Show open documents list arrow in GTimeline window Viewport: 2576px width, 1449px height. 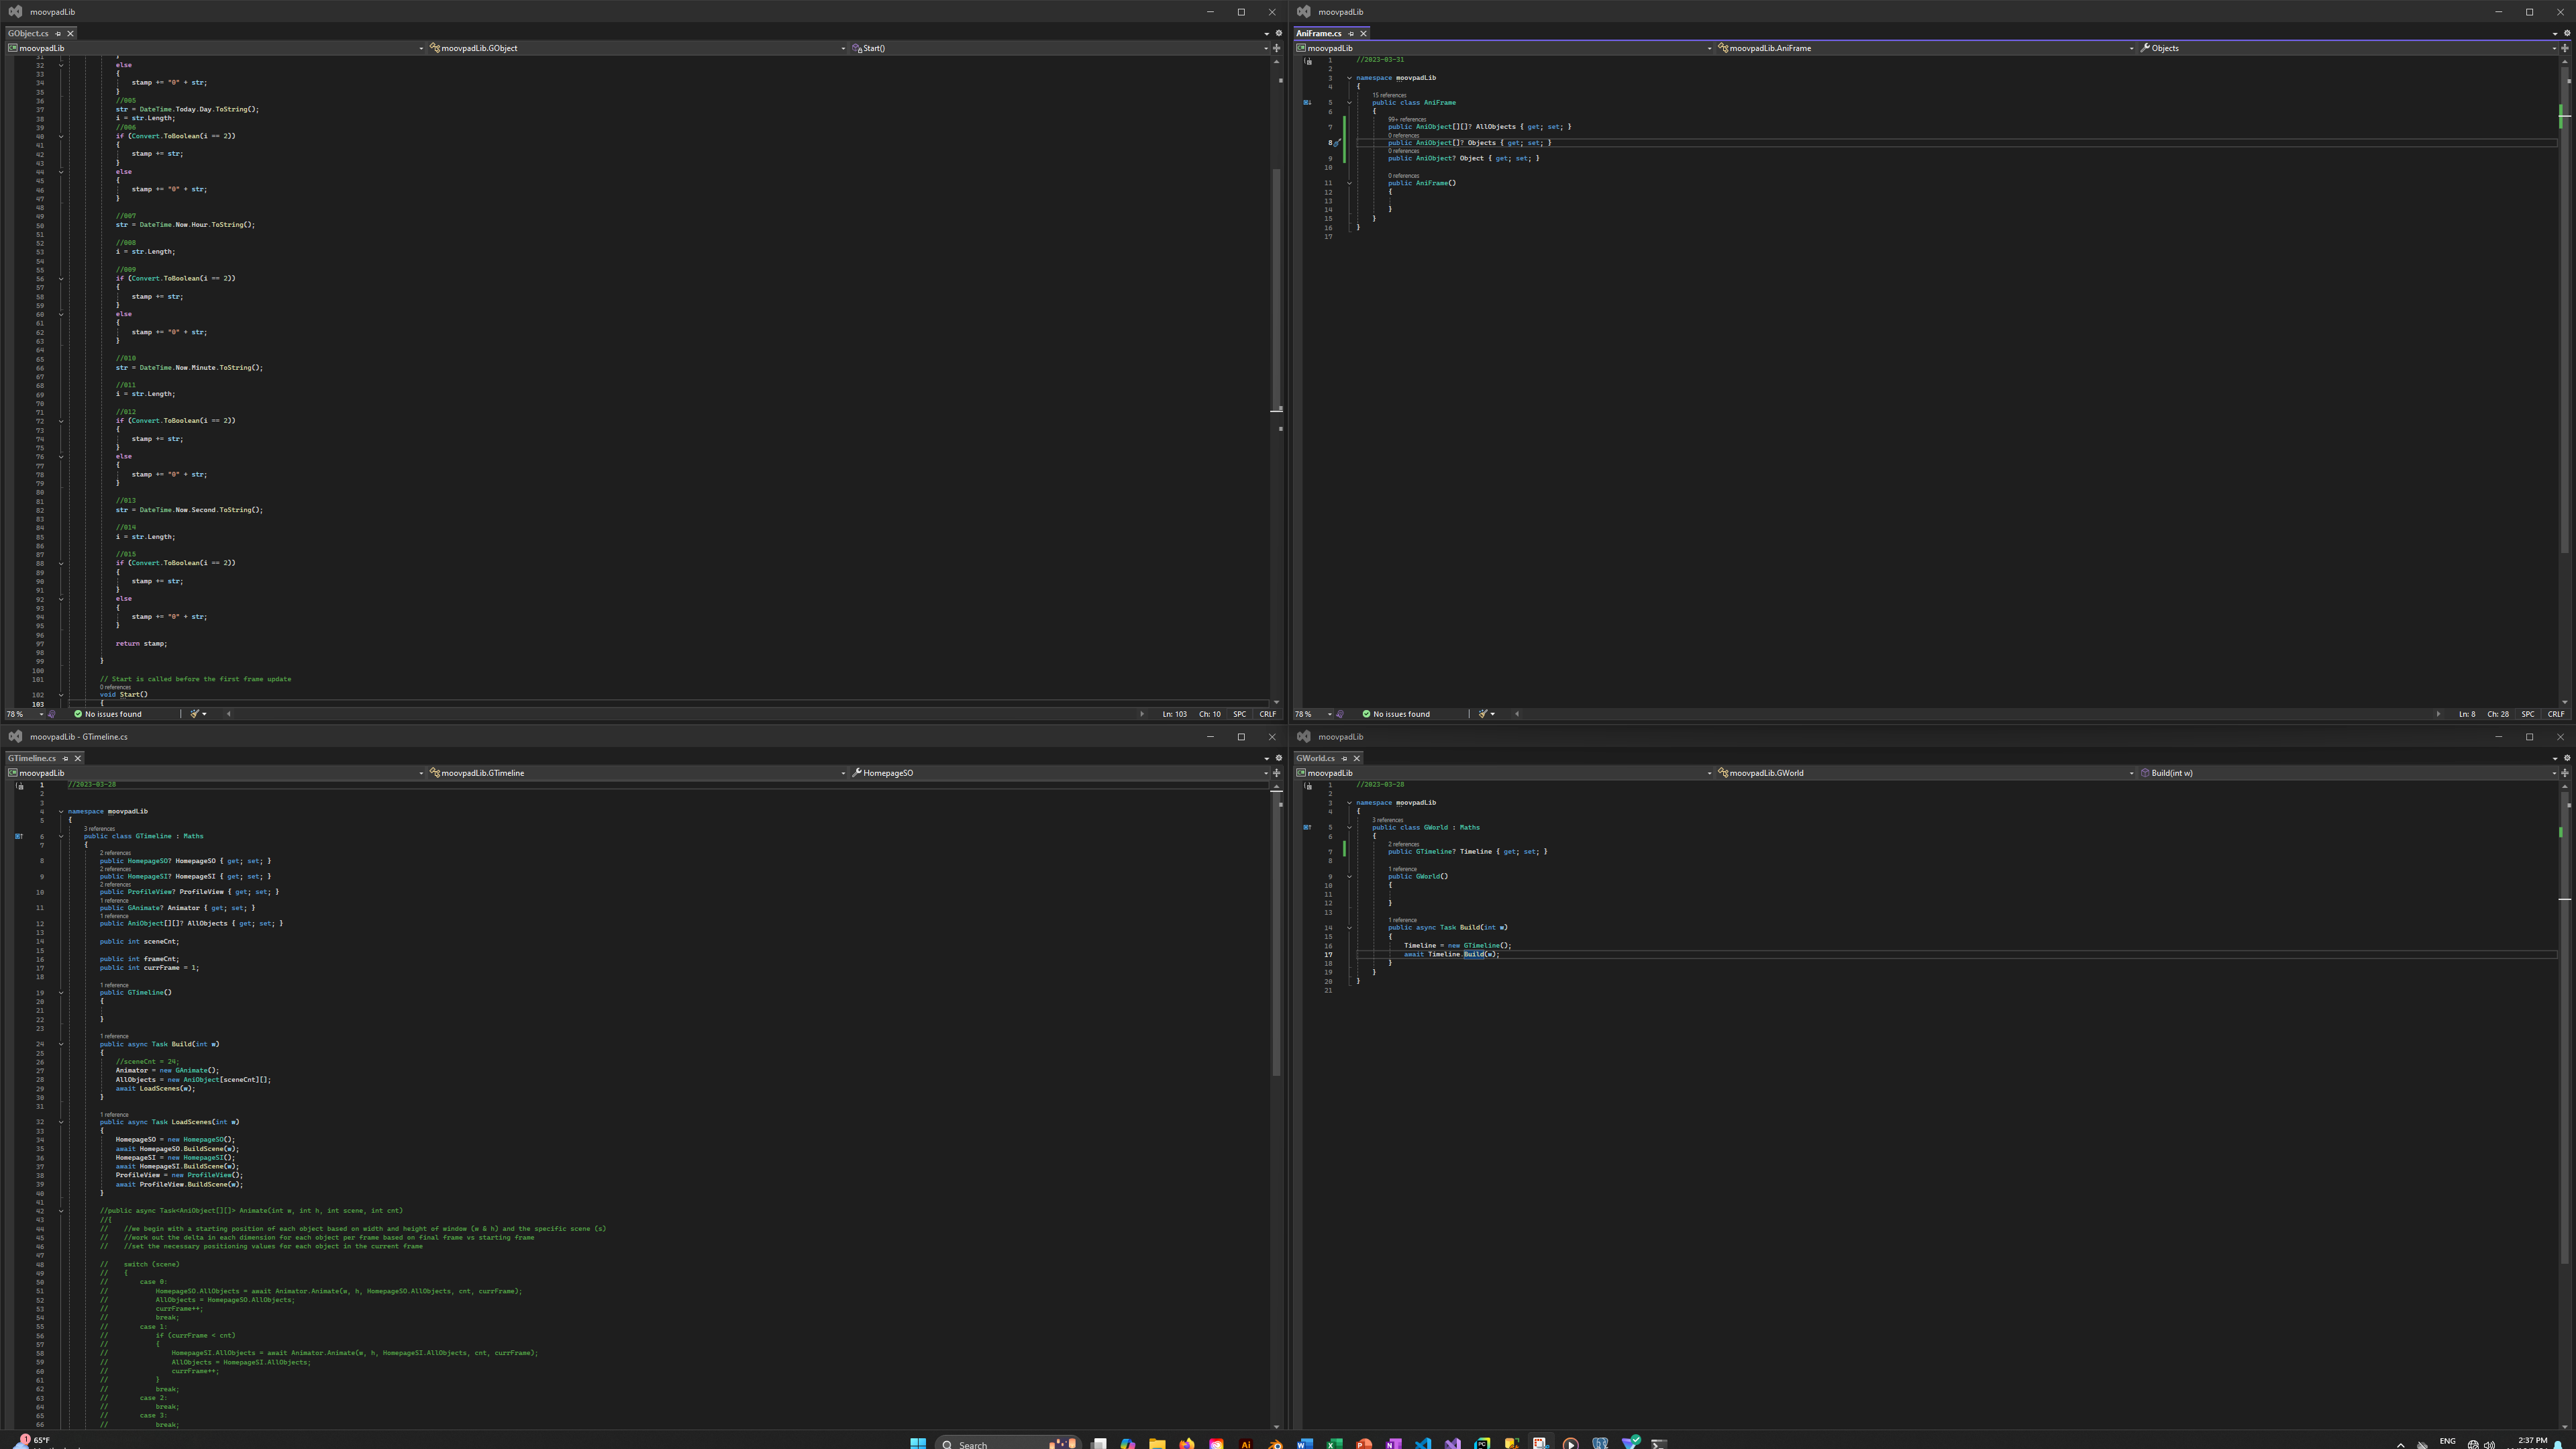[1267, 758]
